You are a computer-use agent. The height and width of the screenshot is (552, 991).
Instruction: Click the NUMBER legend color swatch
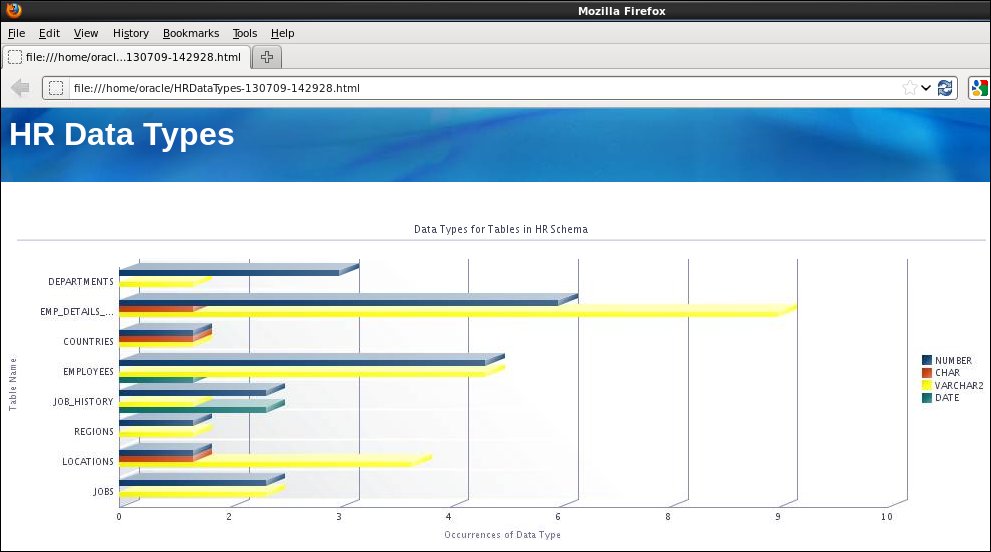pyautogui.click(x=927, y=360)
